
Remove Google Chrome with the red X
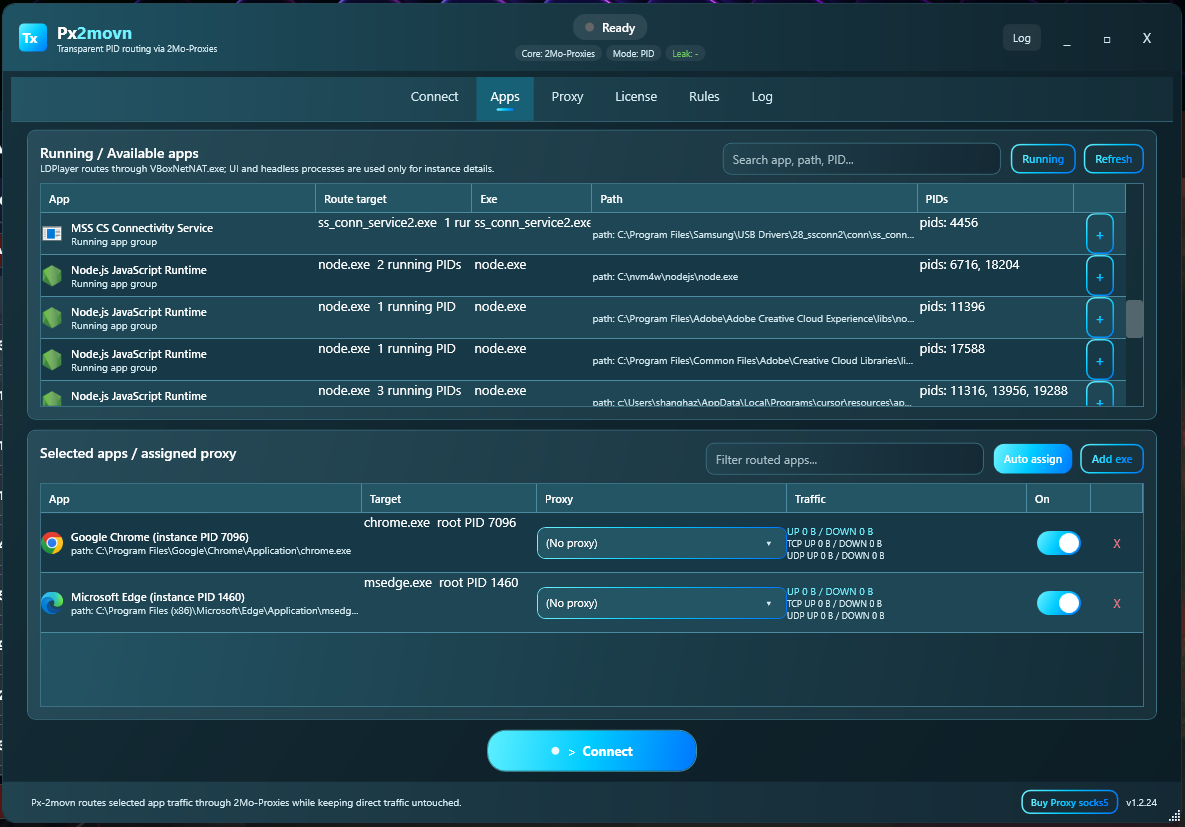[x=1116, y=544]
